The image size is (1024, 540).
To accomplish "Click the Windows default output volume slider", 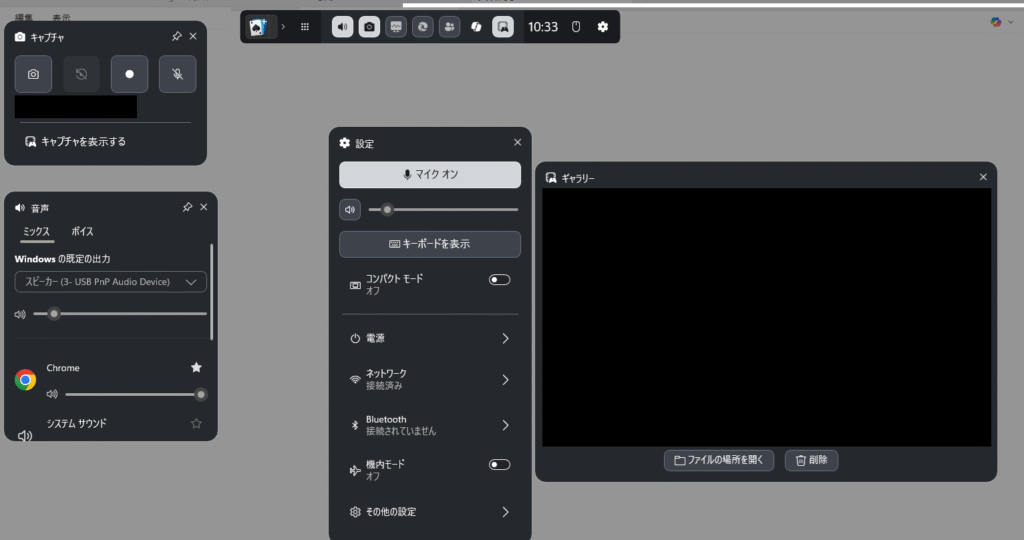I will 120,314.
